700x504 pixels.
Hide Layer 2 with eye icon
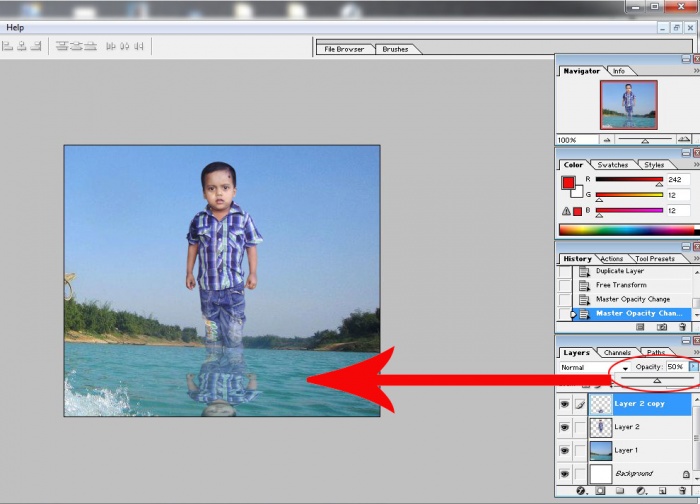(564, 427)
